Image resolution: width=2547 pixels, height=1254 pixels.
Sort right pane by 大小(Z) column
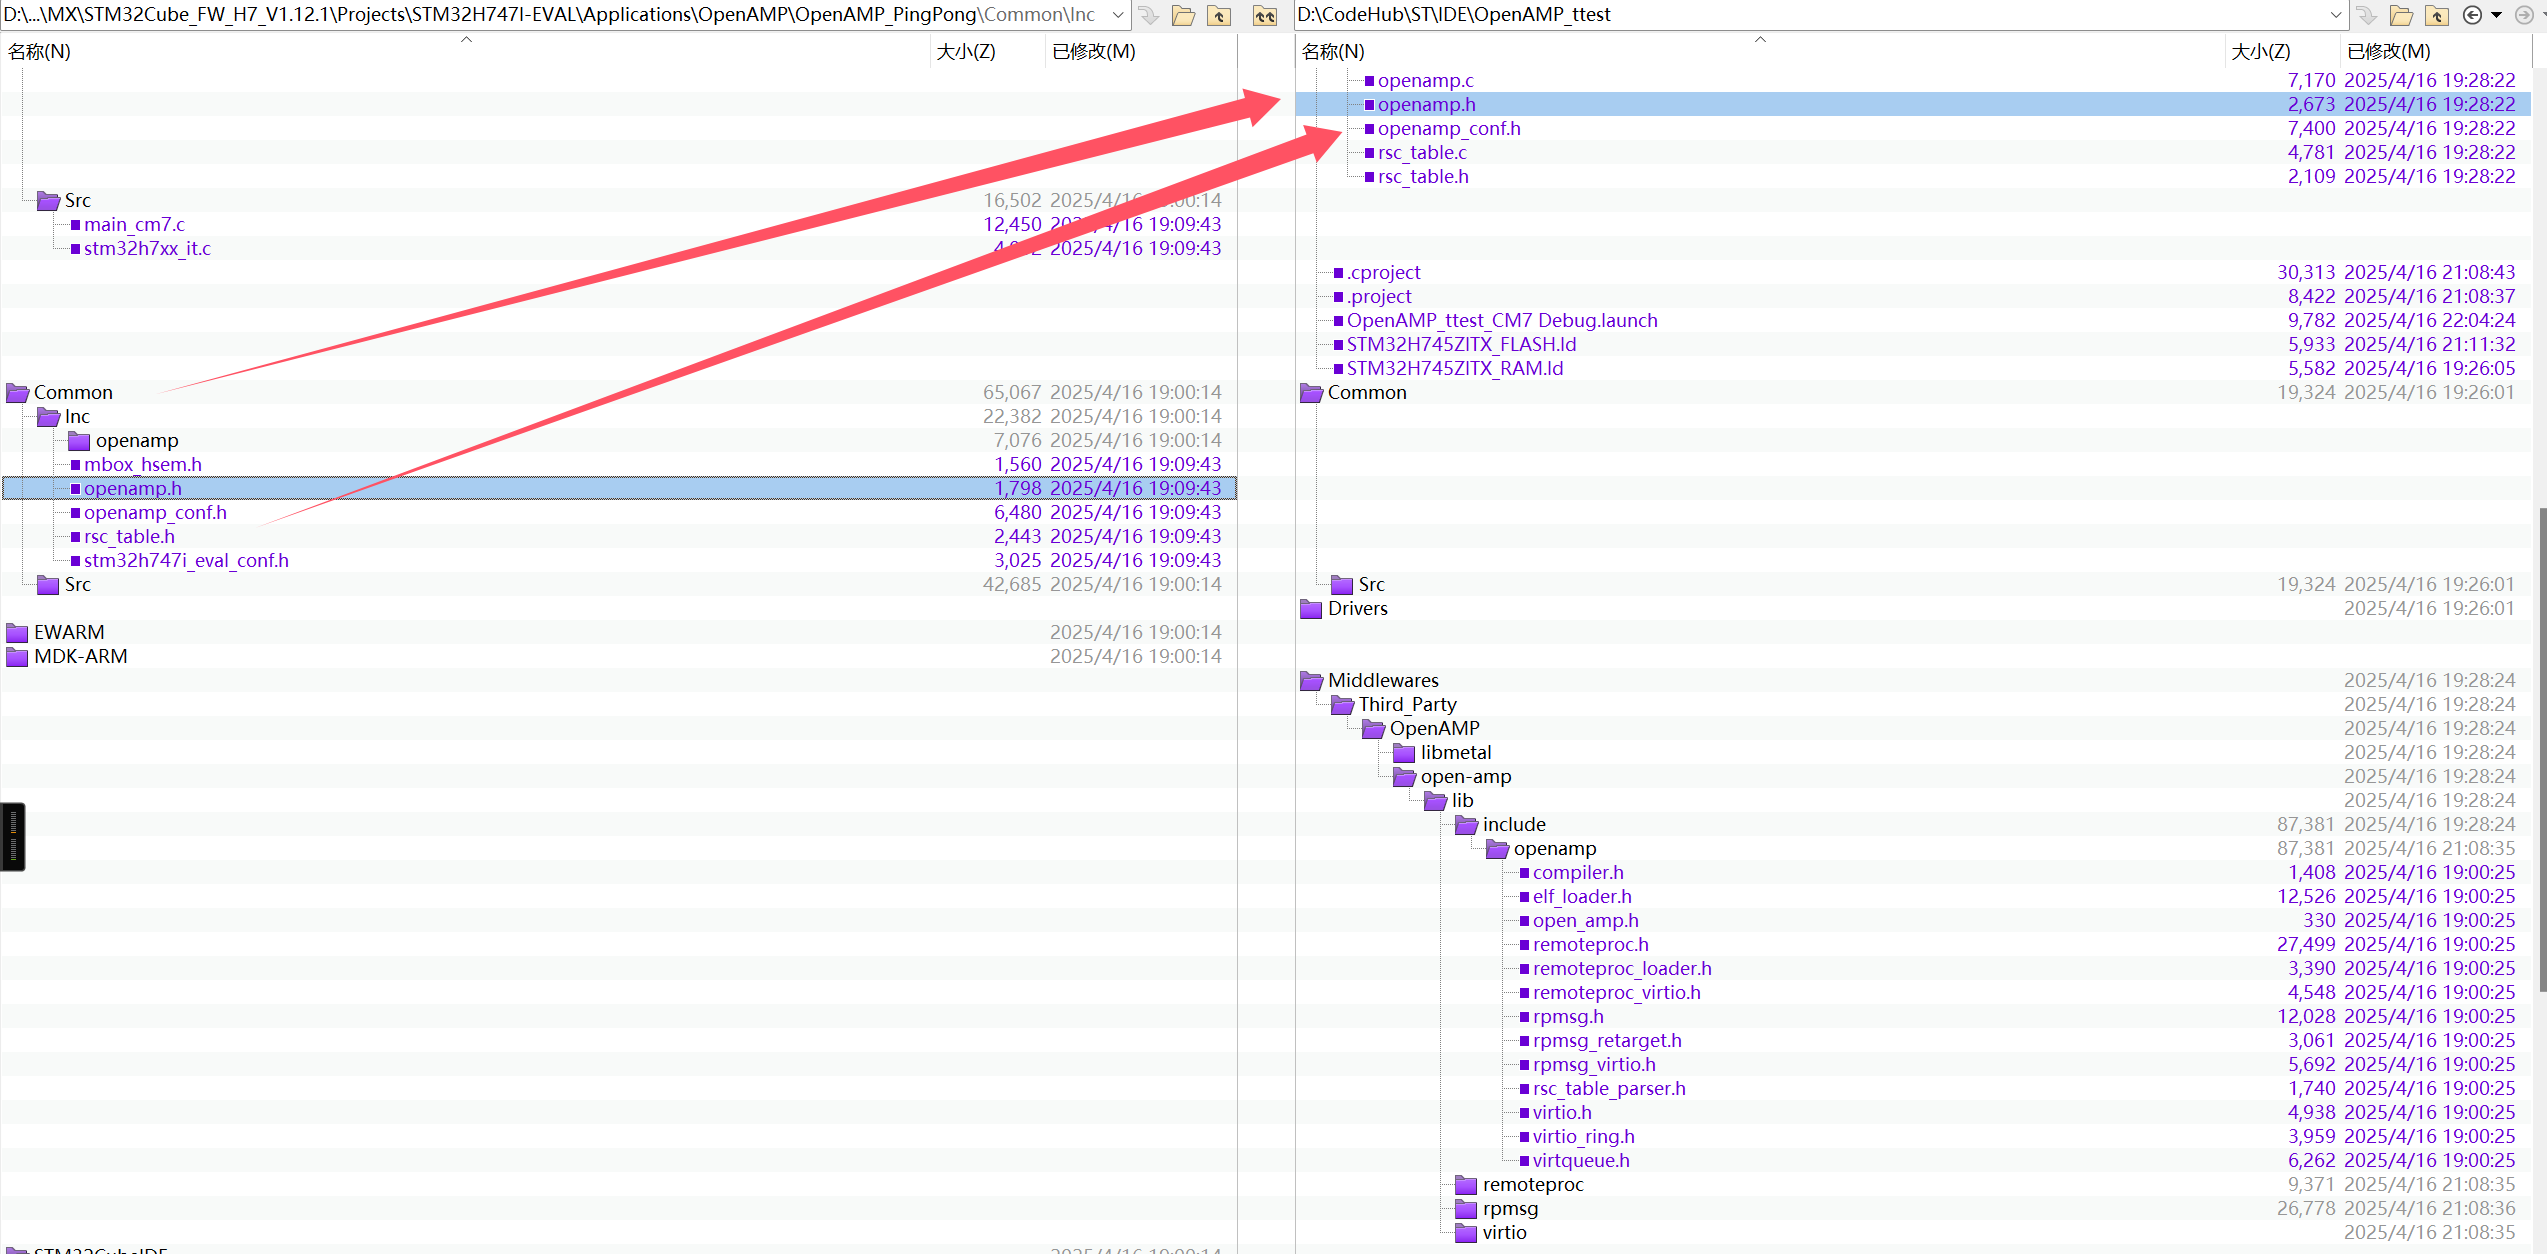pos(2260,51)
